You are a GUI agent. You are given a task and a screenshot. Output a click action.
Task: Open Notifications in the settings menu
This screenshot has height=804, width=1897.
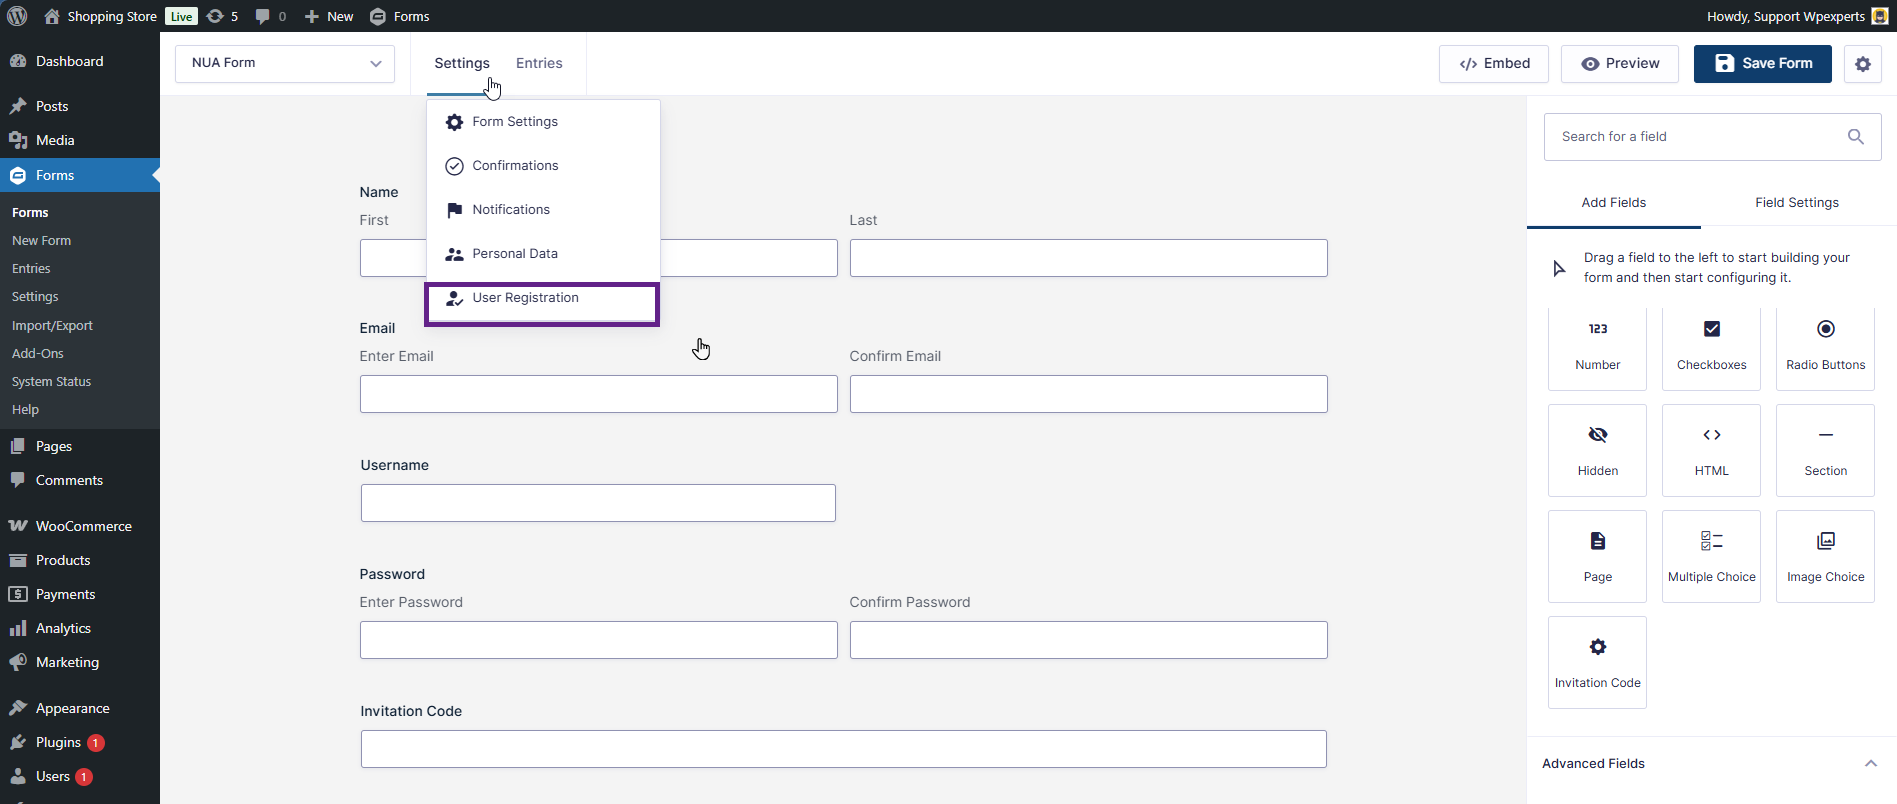tap(511, 210)
